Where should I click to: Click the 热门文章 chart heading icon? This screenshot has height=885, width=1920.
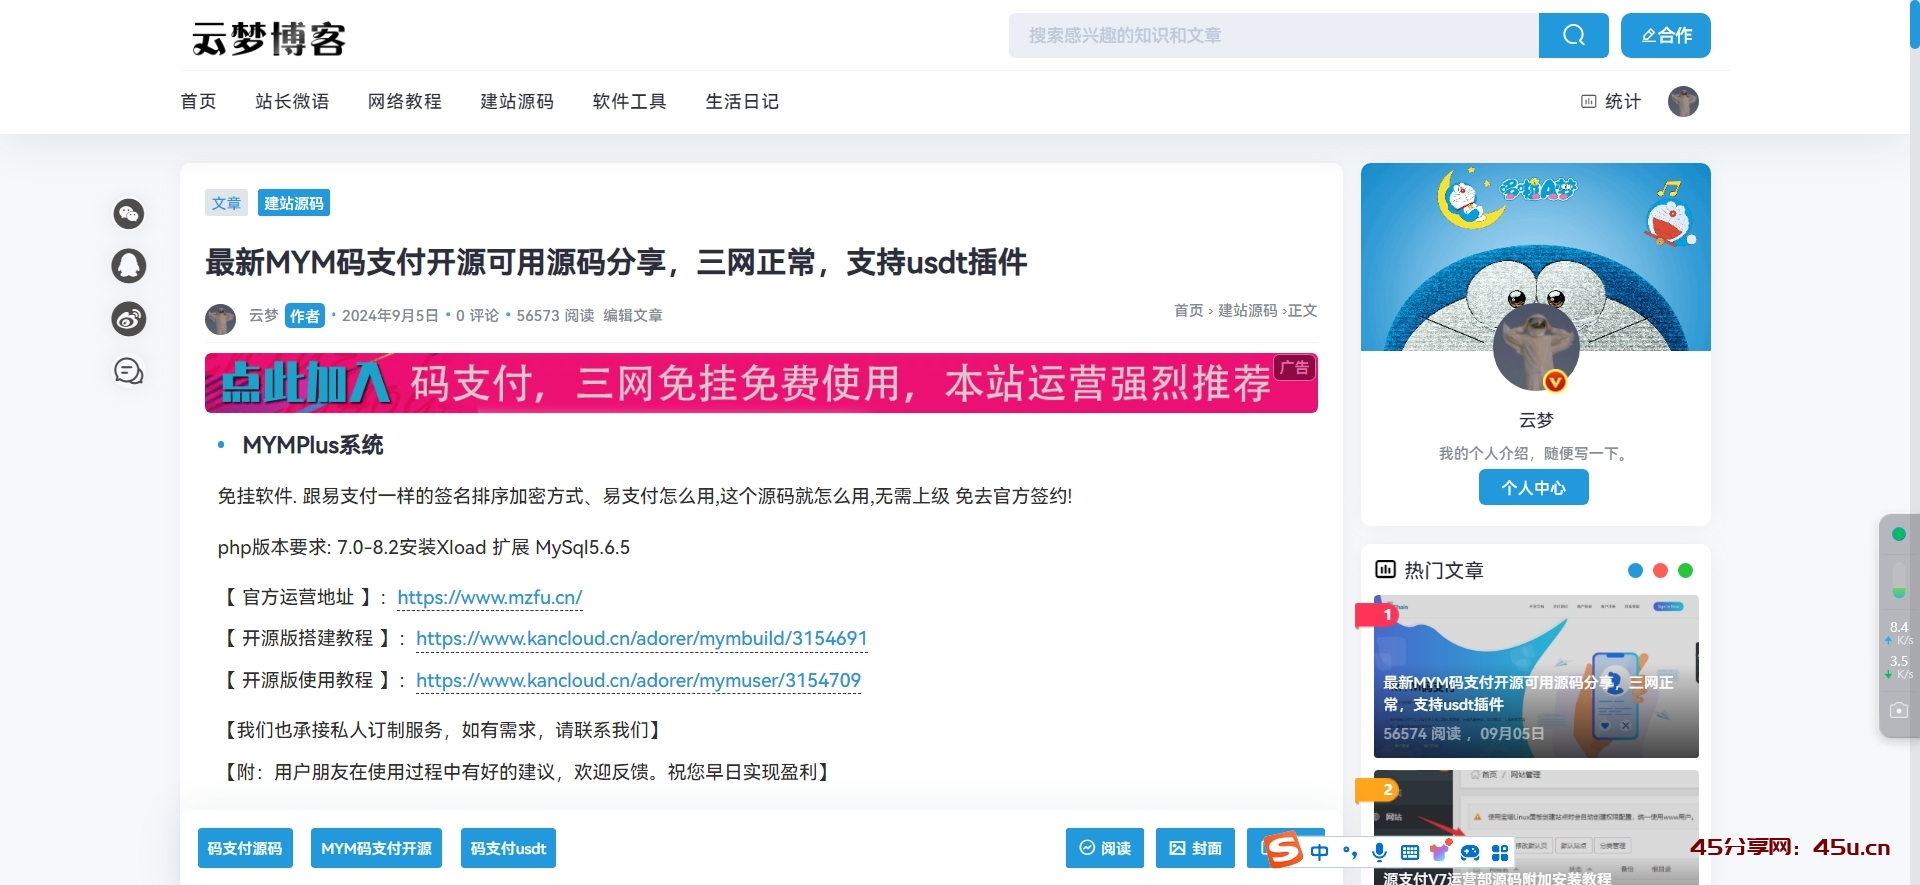click(x=1385, y=570)
